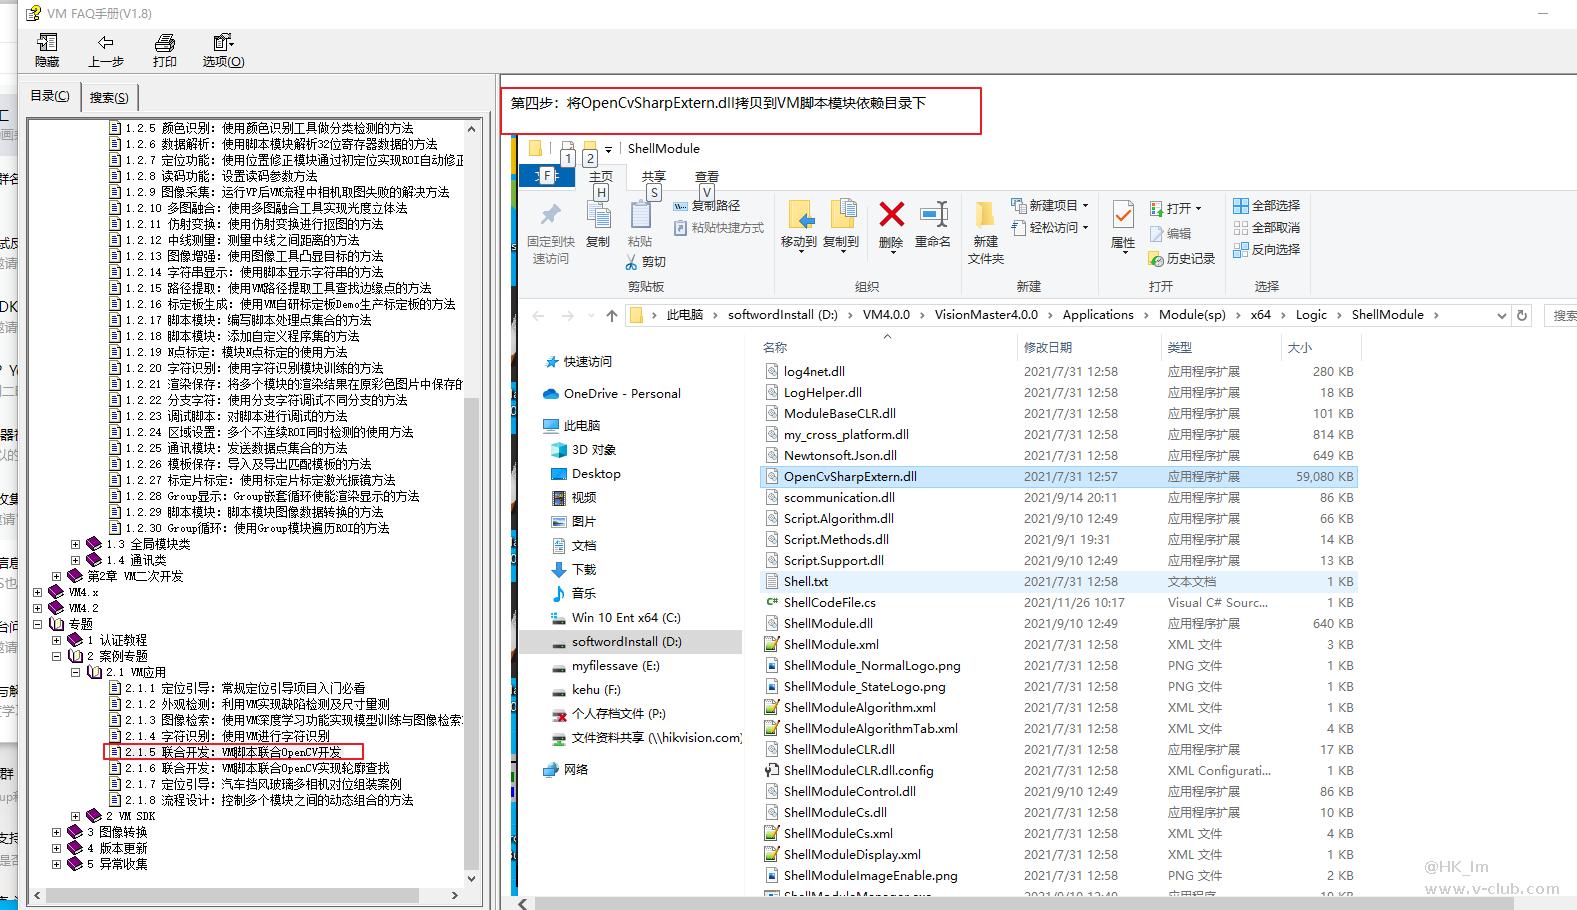Collapse the 专题 tree node
Image resolution: width=1577 pixels, height=910 pixels.
coord(38,624)
